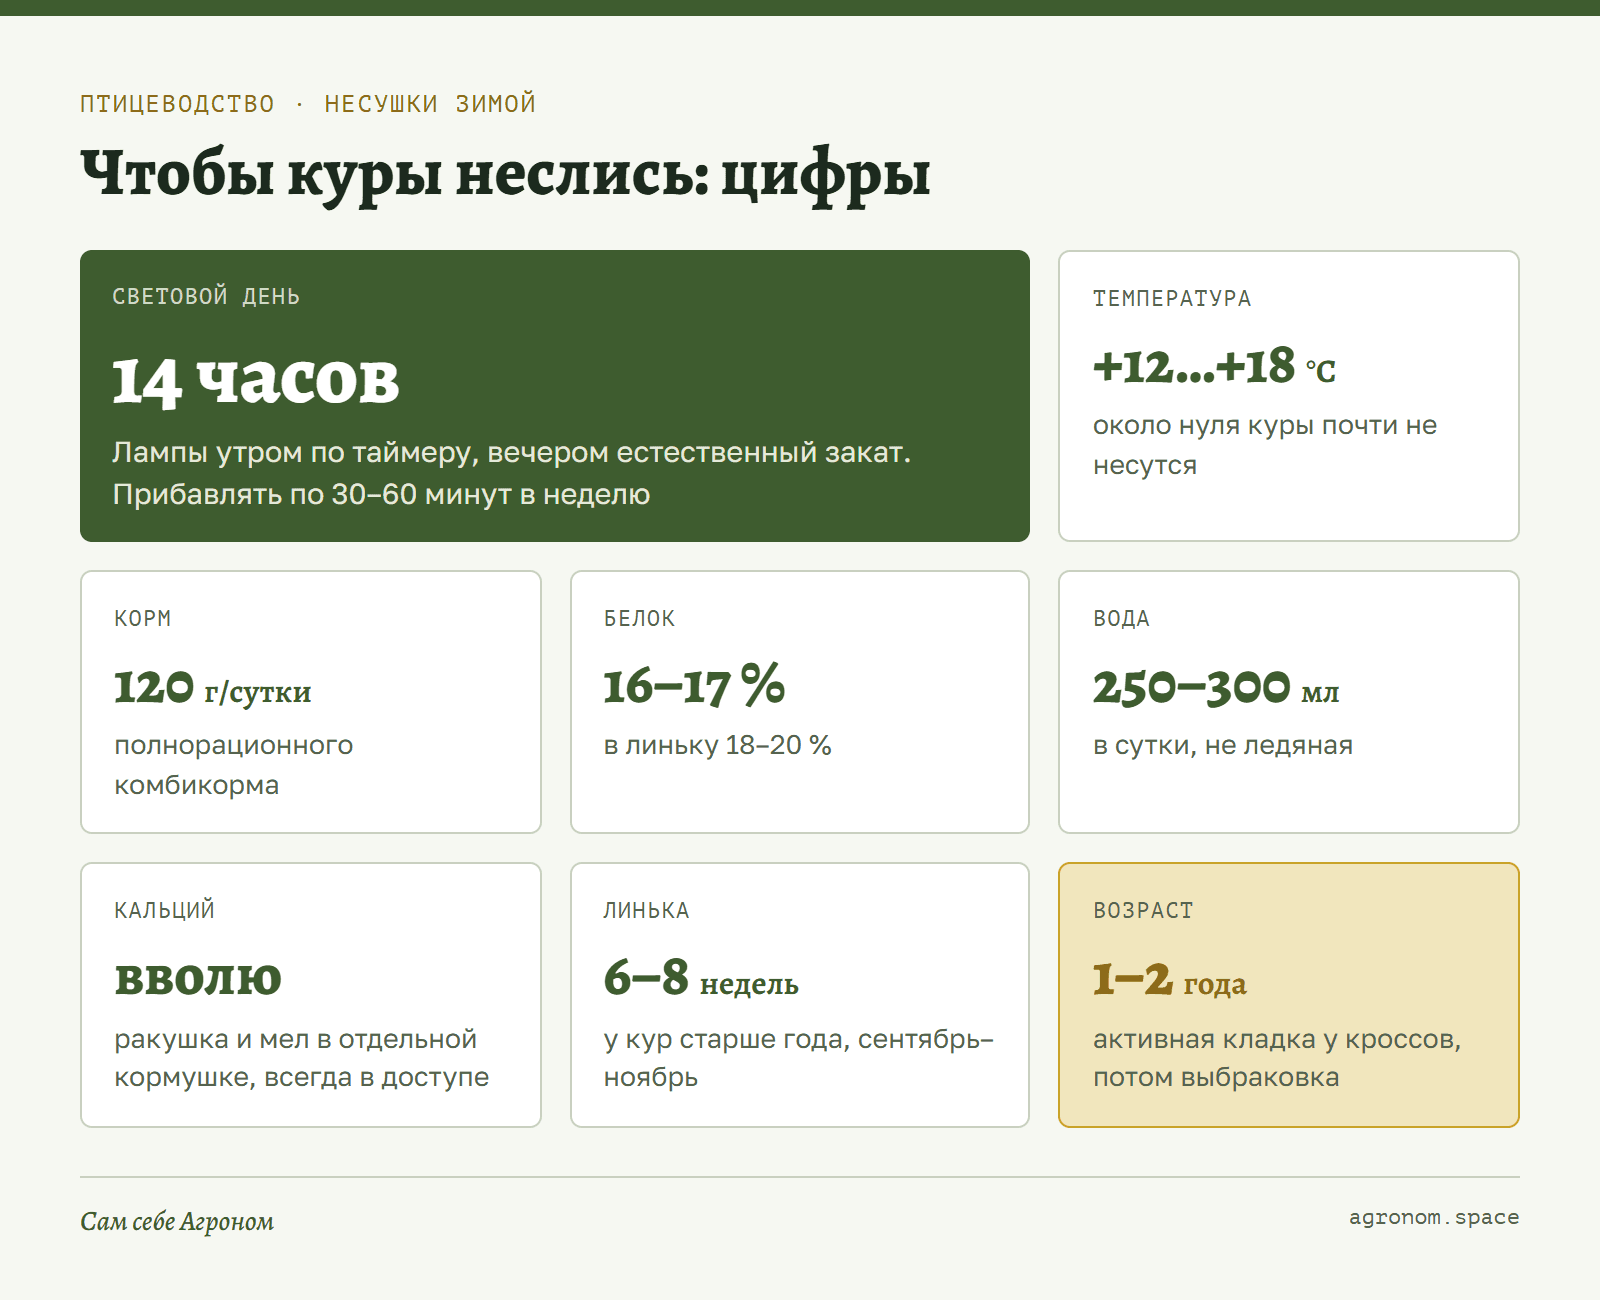Open the agronom.space link
This screenshot has width=1600, height=1300.
[1434, 1218]
